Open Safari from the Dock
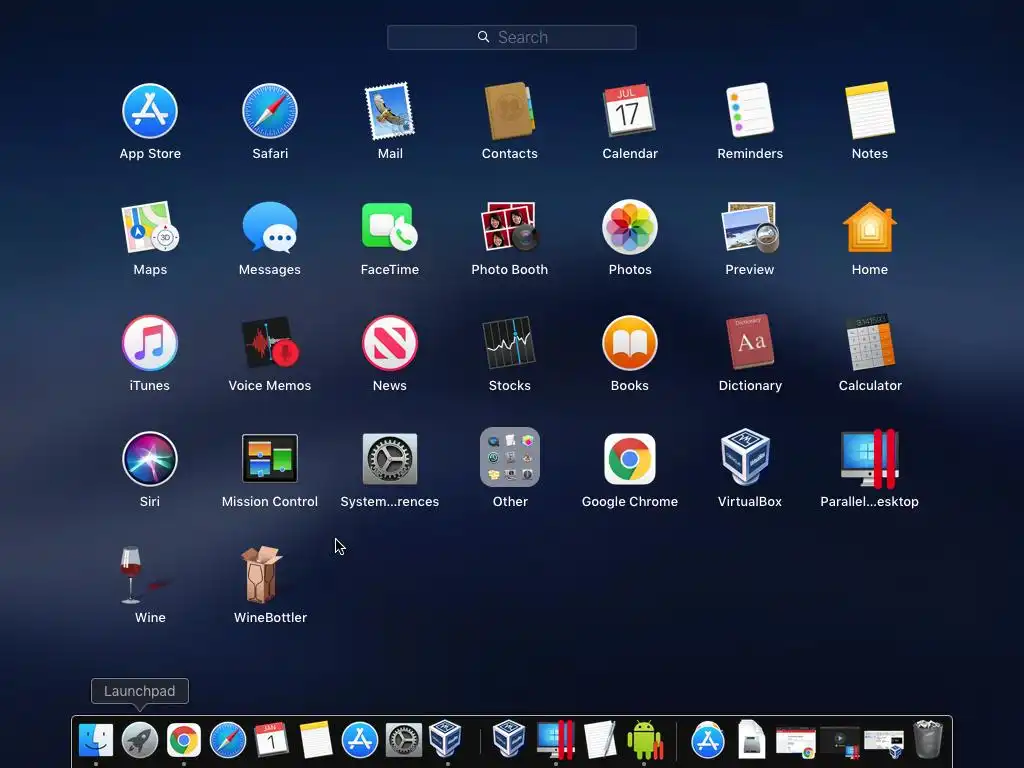 point(227,741)
